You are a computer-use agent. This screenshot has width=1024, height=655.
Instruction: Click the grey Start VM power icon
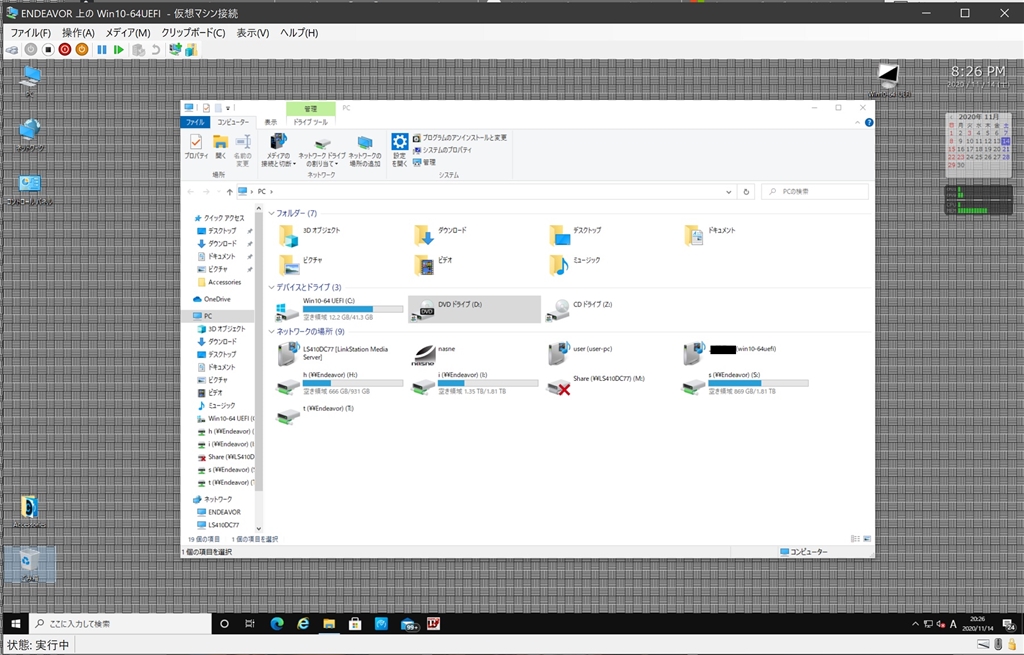(x=31, y=50)
